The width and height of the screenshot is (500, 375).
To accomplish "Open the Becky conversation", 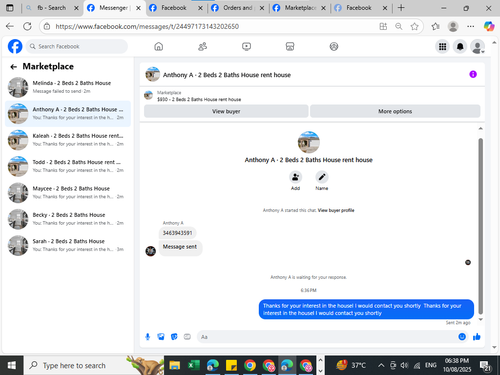I will (x=68, y=219).
